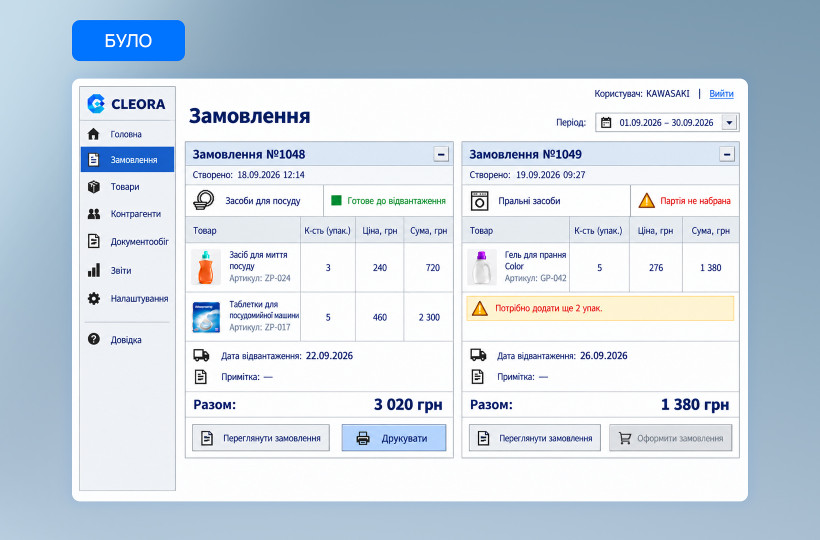Click the 2 300 sum cell
This screenshot has height=540, width=820.
click(x=429, y=317)
